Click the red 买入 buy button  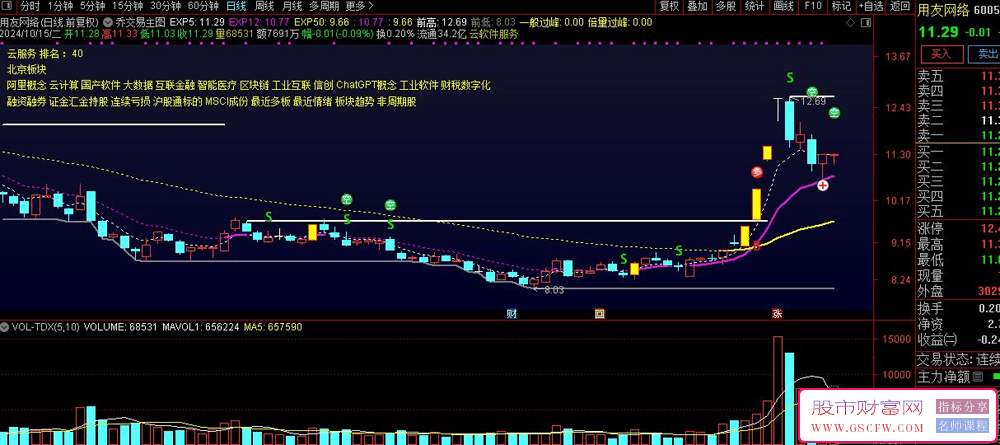[941, 54]
